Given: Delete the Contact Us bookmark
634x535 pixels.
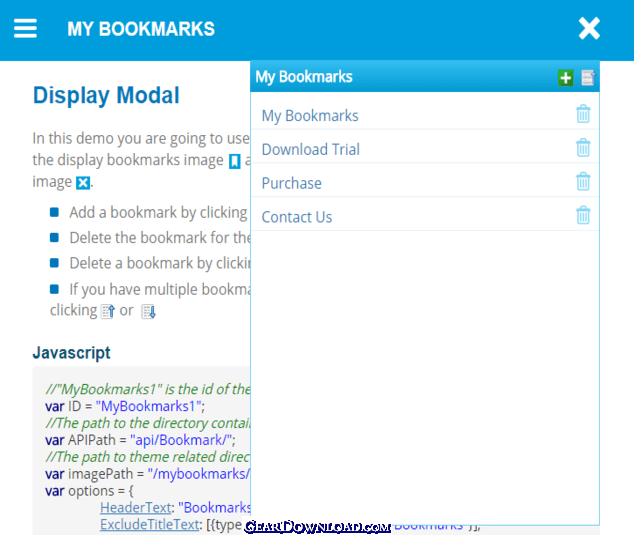Looking at the screenshot, I should point(583,216).
